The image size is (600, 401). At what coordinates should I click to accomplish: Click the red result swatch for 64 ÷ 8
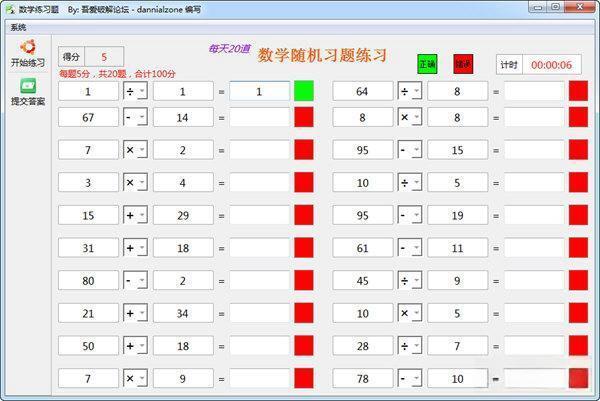tap(578, 91)
